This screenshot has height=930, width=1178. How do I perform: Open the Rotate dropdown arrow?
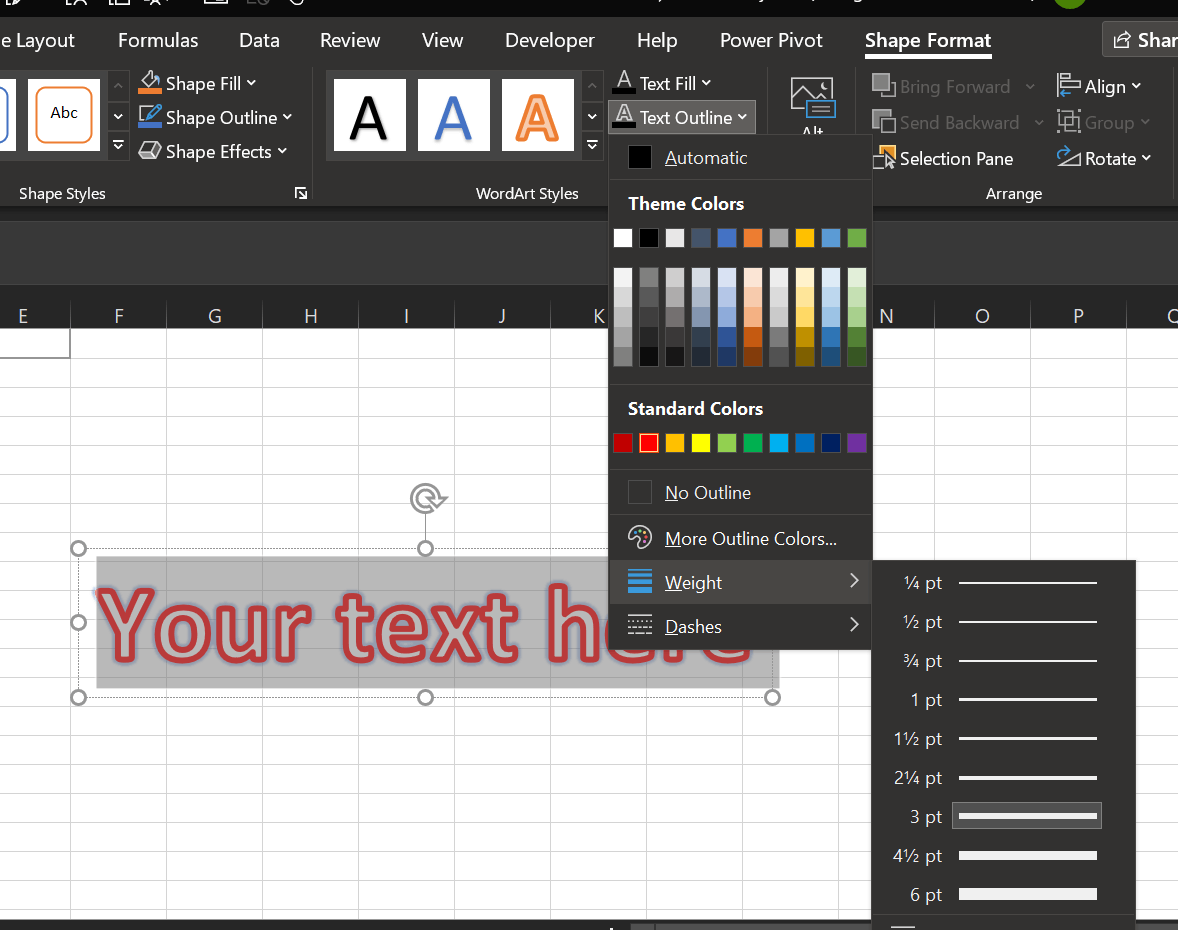pyautogui.click(x=1146, y=159)
